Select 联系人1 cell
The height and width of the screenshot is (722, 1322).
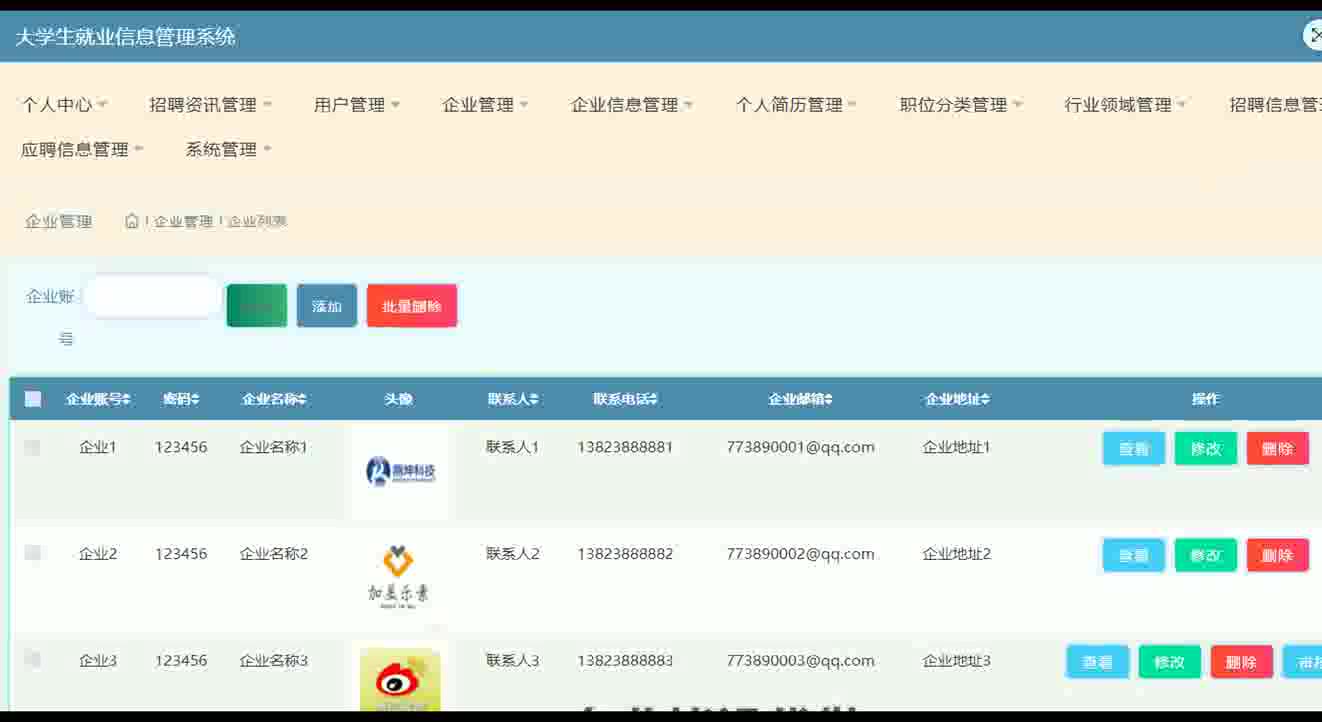(x=513, y=447)
